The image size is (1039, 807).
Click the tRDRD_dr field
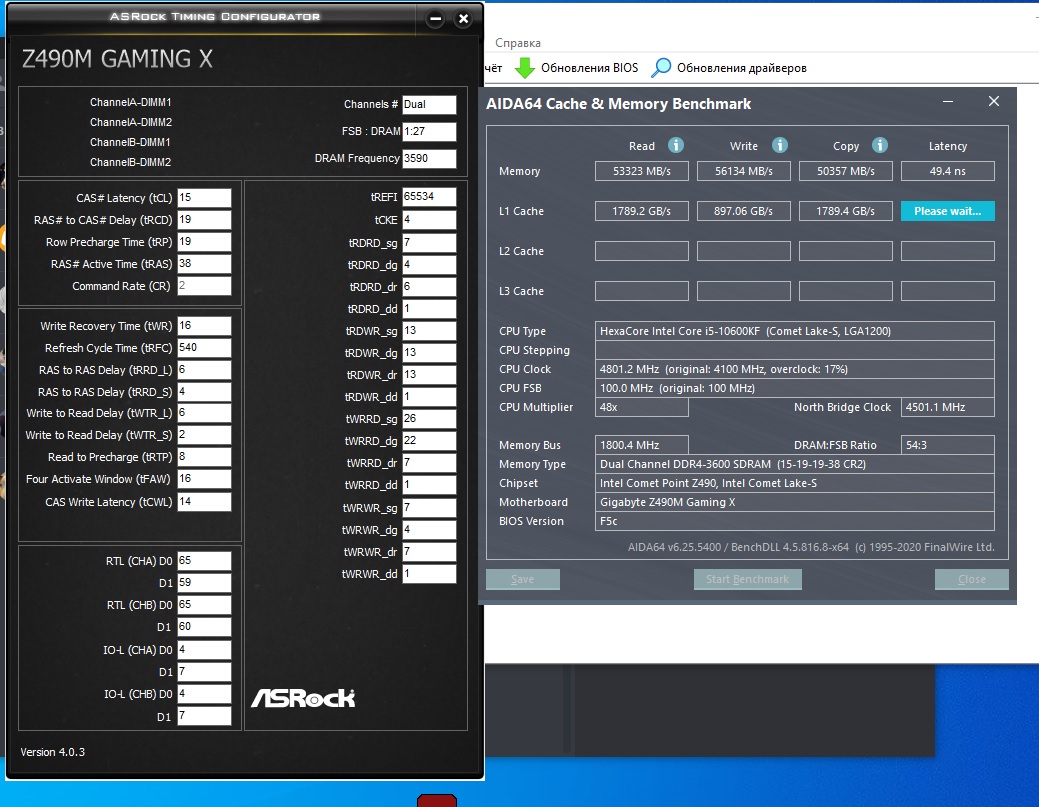(429, 287)
